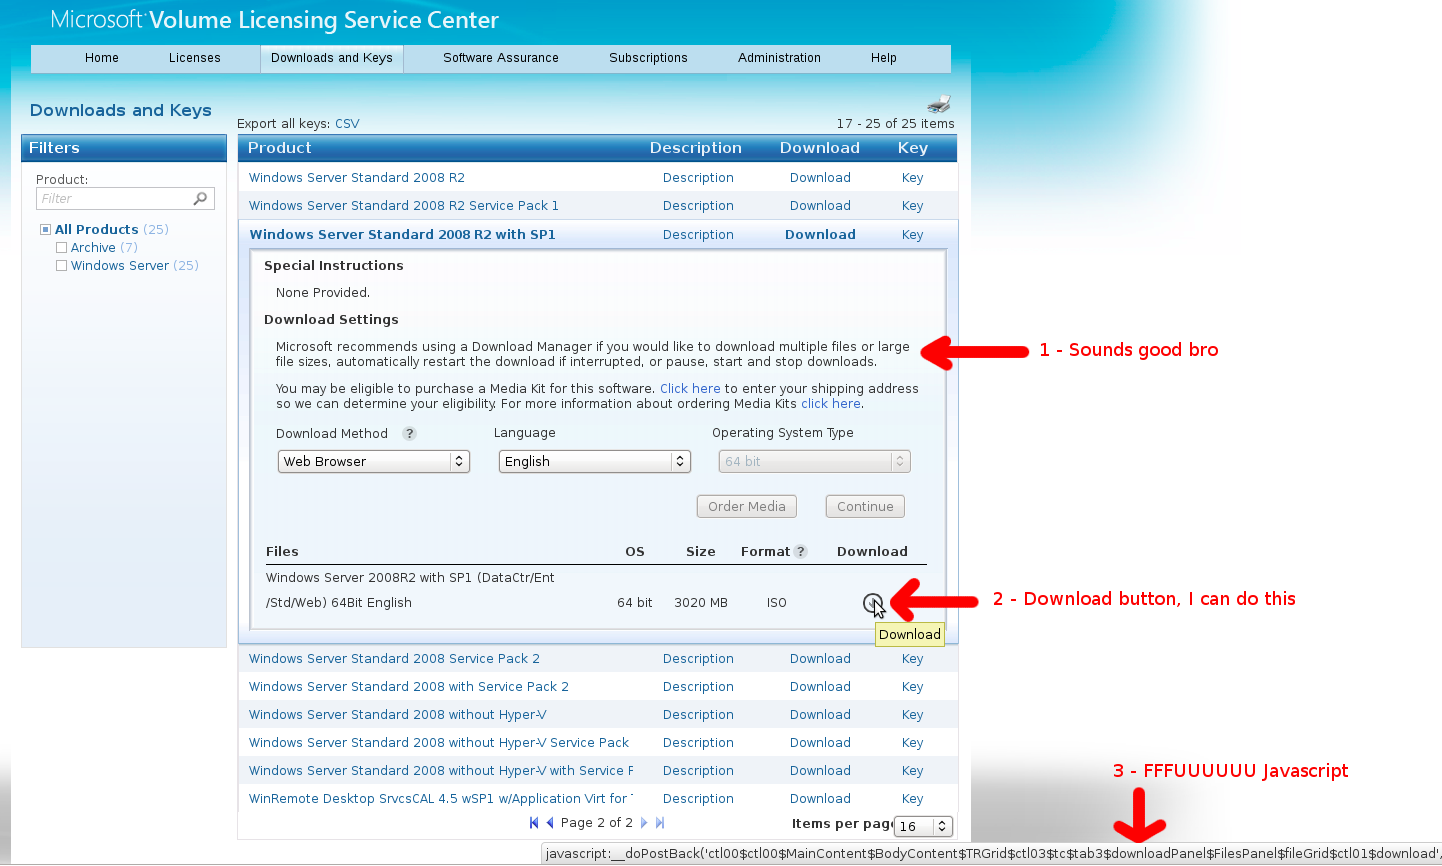
Task: Click the Archive filter label
Action: (93, 248)
